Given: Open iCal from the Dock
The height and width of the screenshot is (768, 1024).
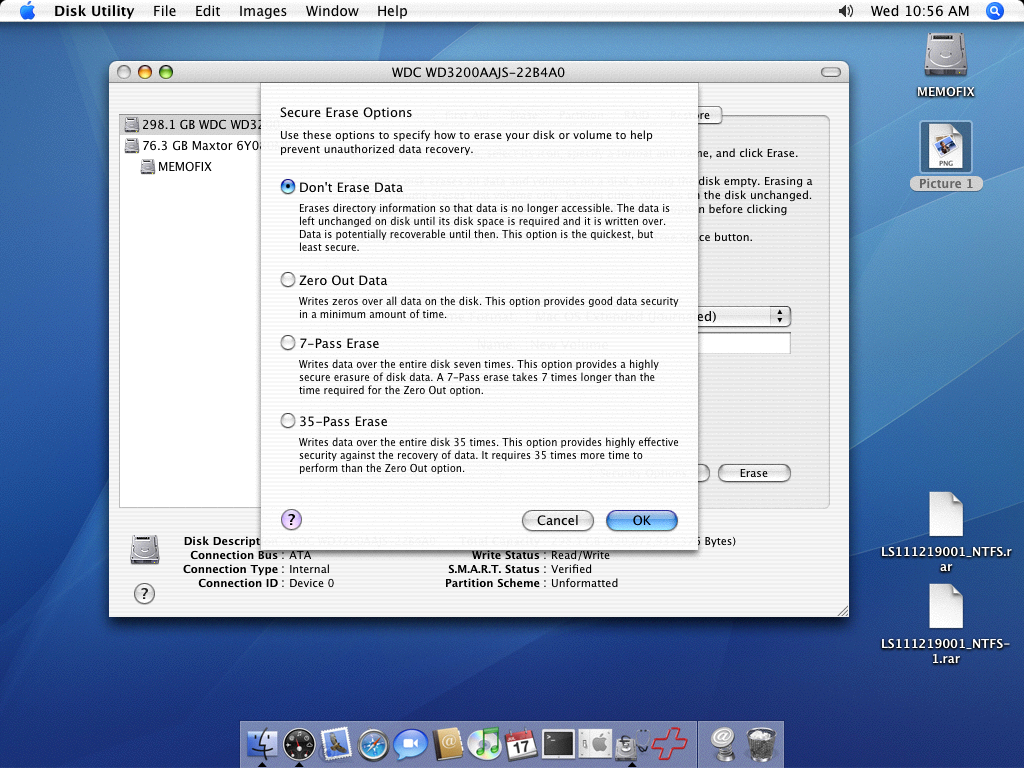Looking at the screenshot, I should click(520, 744).
